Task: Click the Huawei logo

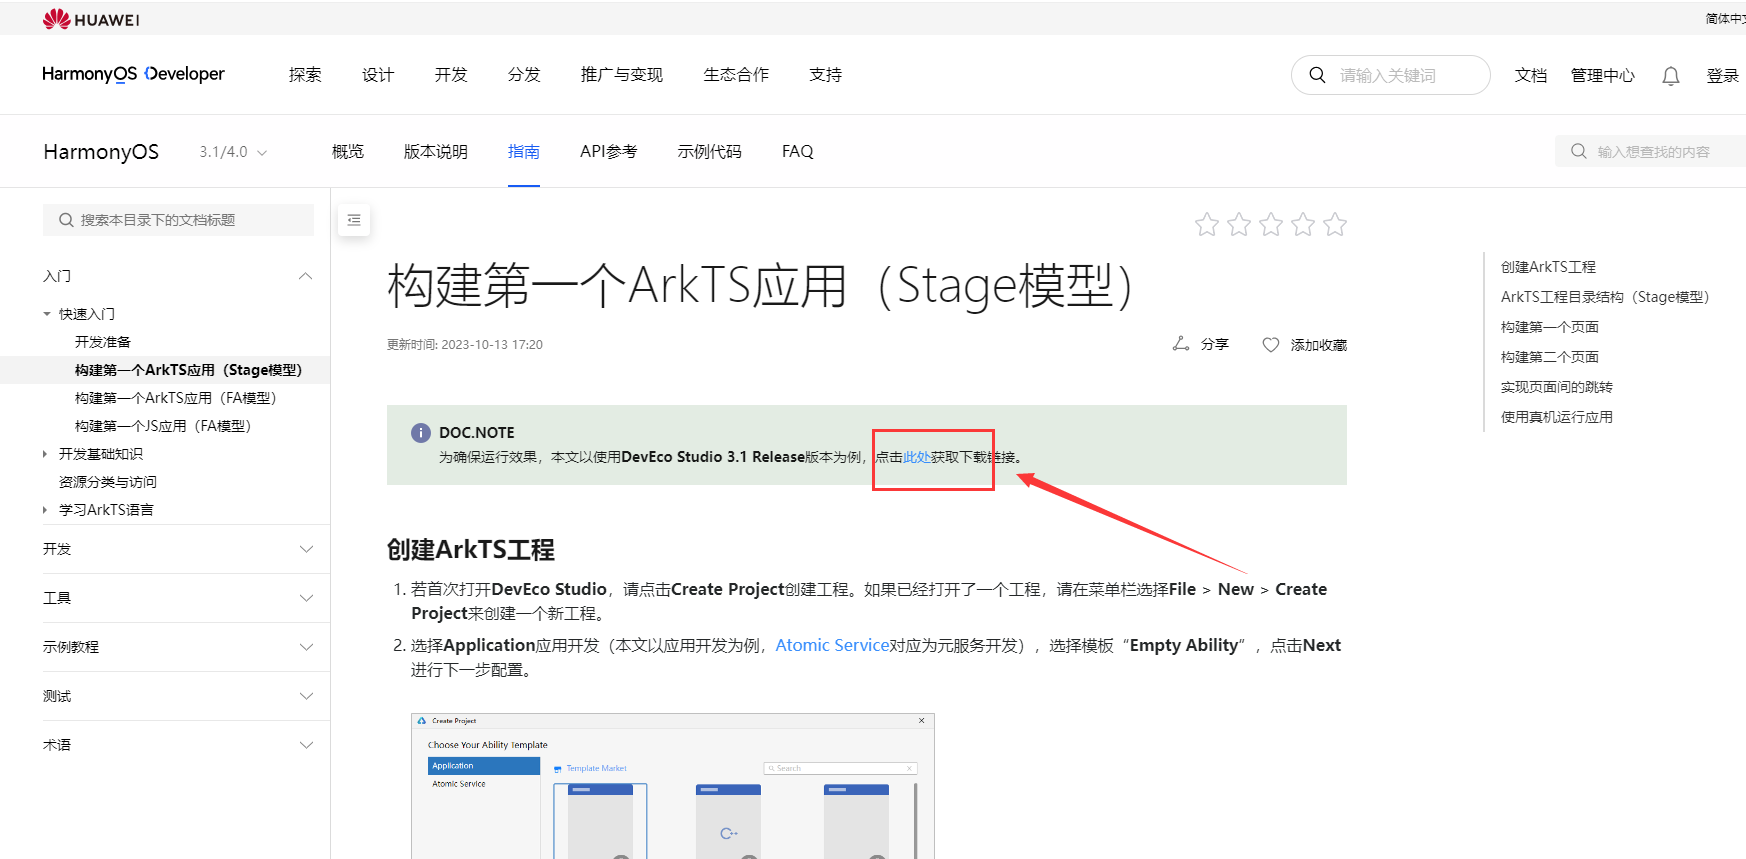Action: click(x=91, y=19)
